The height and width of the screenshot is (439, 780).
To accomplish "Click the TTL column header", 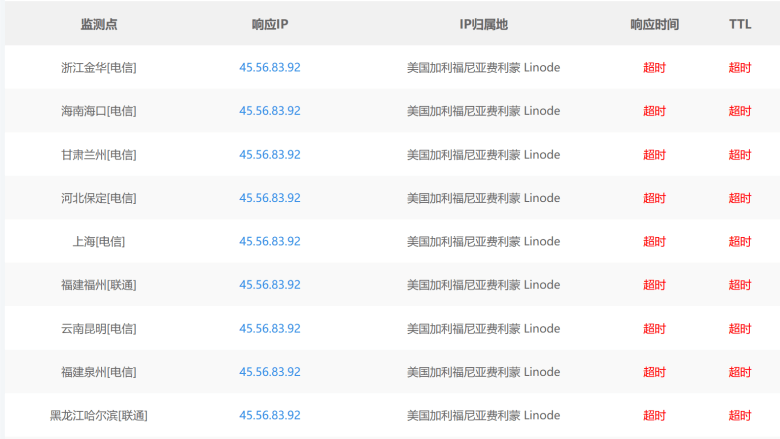I will point(740,24).
